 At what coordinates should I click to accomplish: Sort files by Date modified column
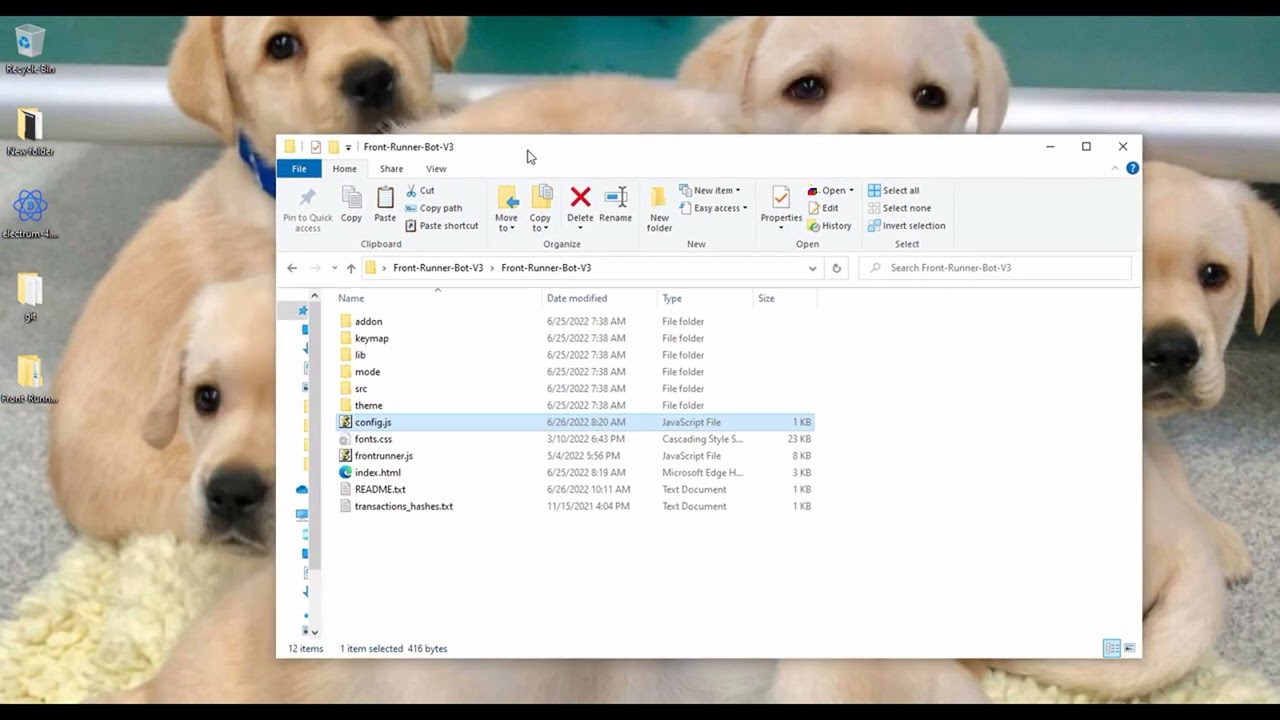point(599,298)
